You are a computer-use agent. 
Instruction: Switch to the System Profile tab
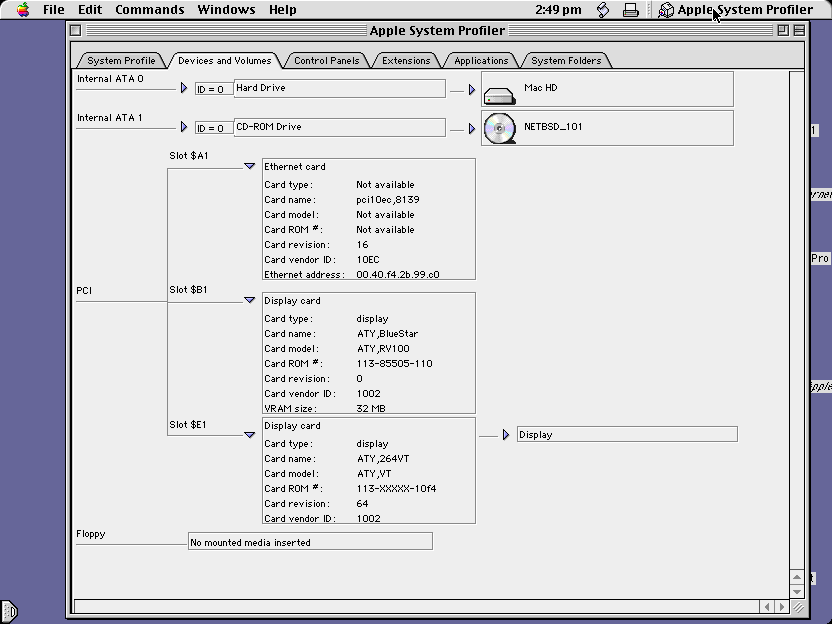click(x=121, y=60)
